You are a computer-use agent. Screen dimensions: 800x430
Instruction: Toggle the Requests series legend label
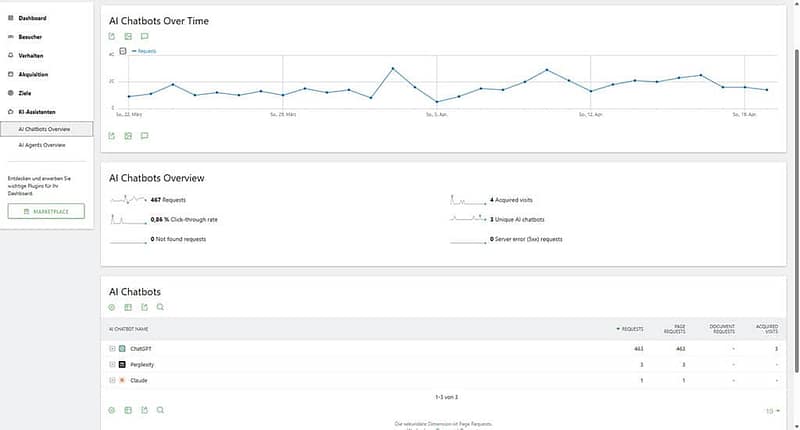pos(144,51)
